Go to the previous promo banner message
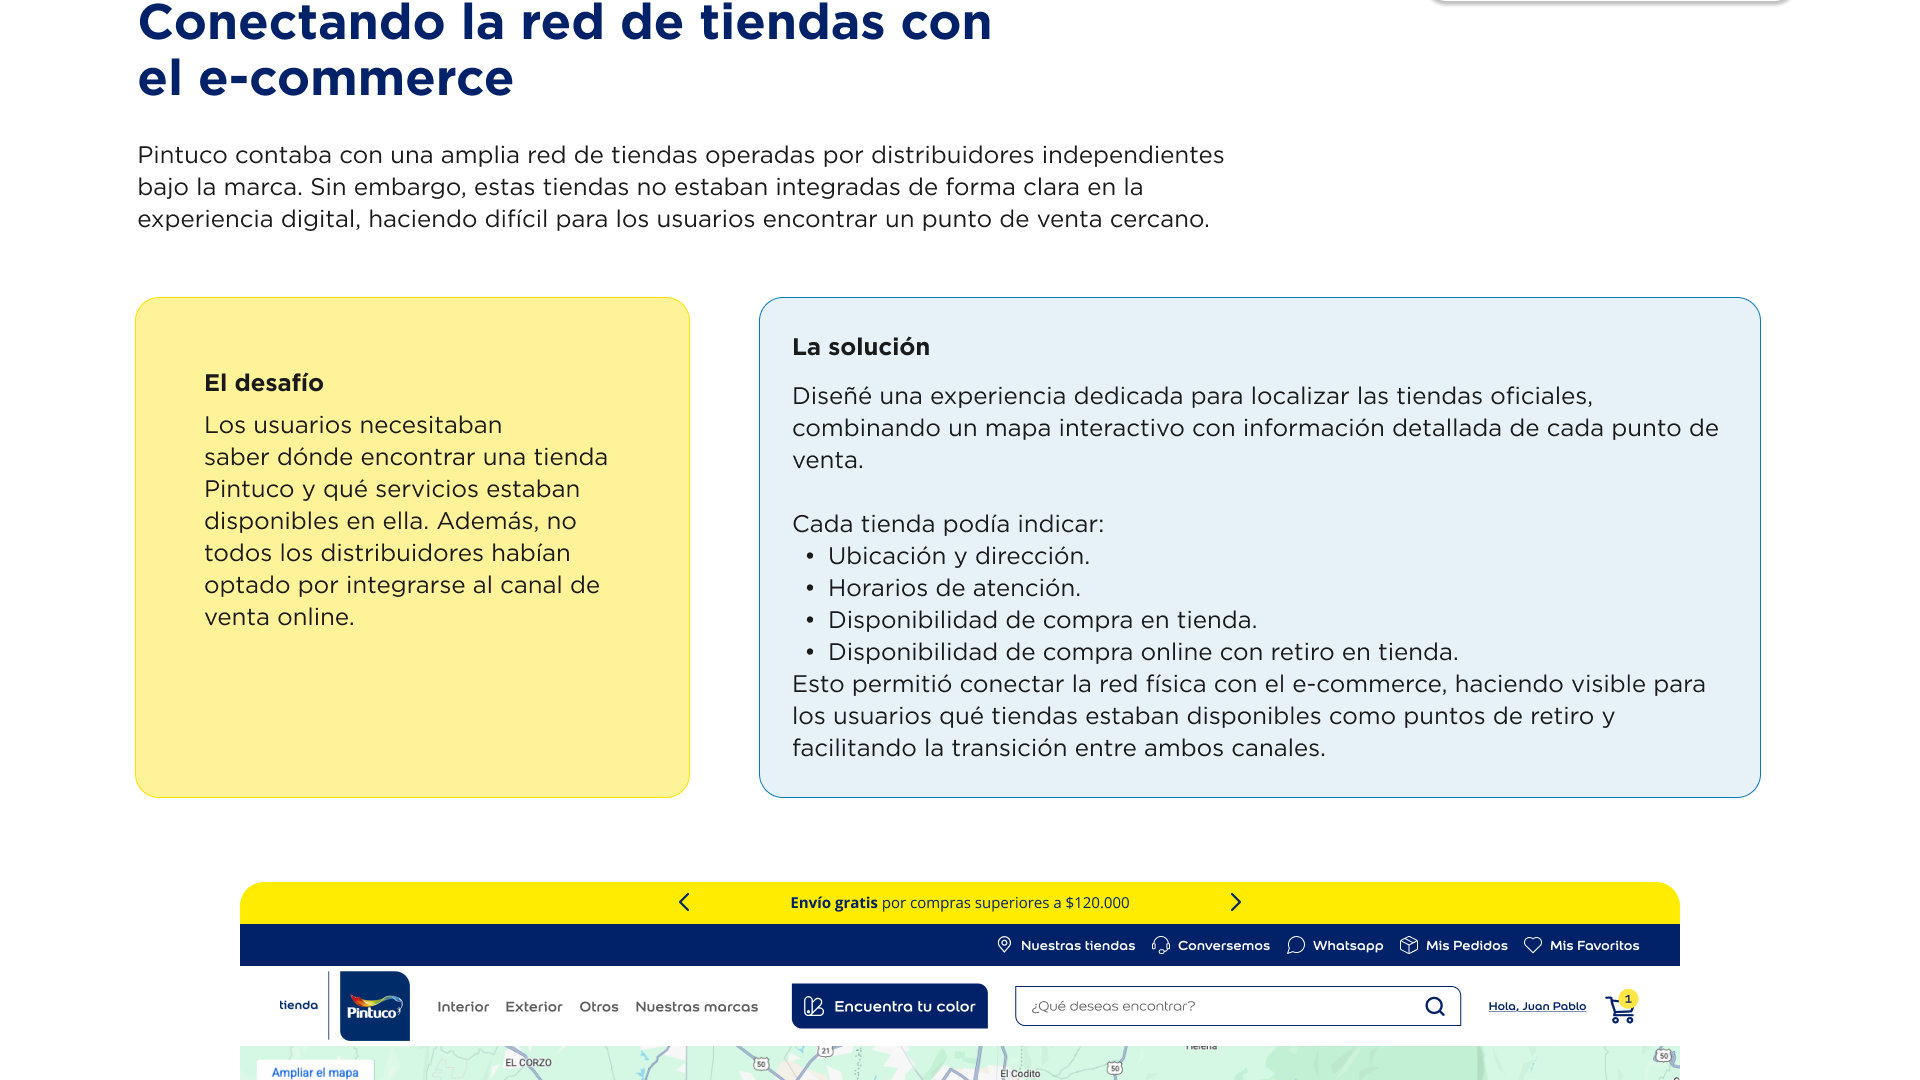 [684, 902]
